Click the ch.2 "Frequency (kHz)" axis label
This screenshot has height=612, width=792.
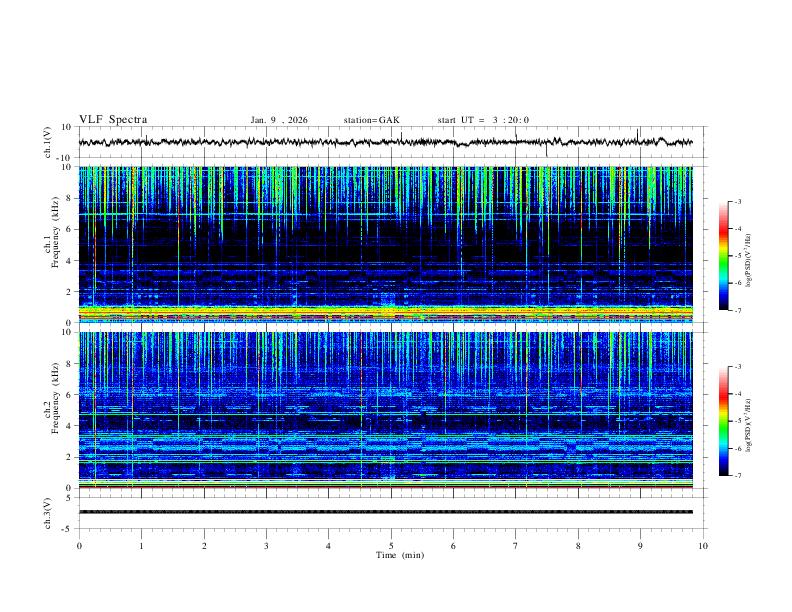coord(56,398)
